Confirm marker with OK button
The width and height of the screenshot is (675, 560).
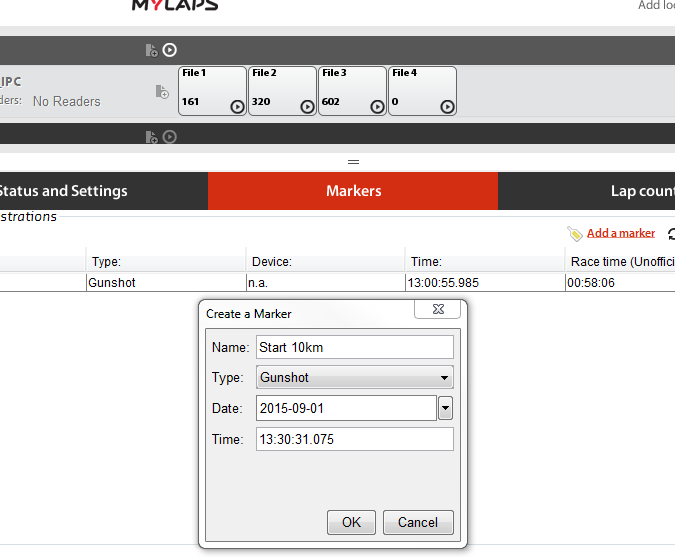pos(351,522)
